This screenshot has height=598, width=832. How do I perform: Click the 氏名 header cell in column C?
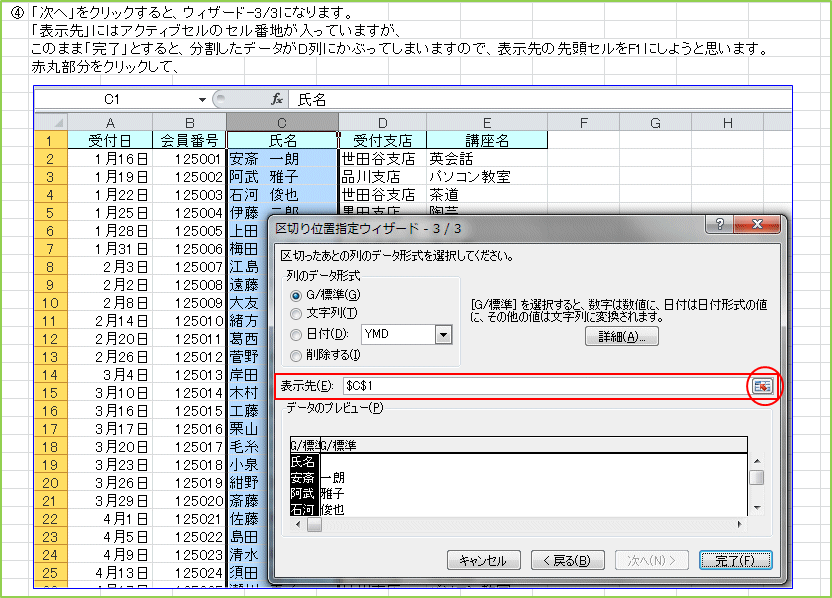click(282, 141)
